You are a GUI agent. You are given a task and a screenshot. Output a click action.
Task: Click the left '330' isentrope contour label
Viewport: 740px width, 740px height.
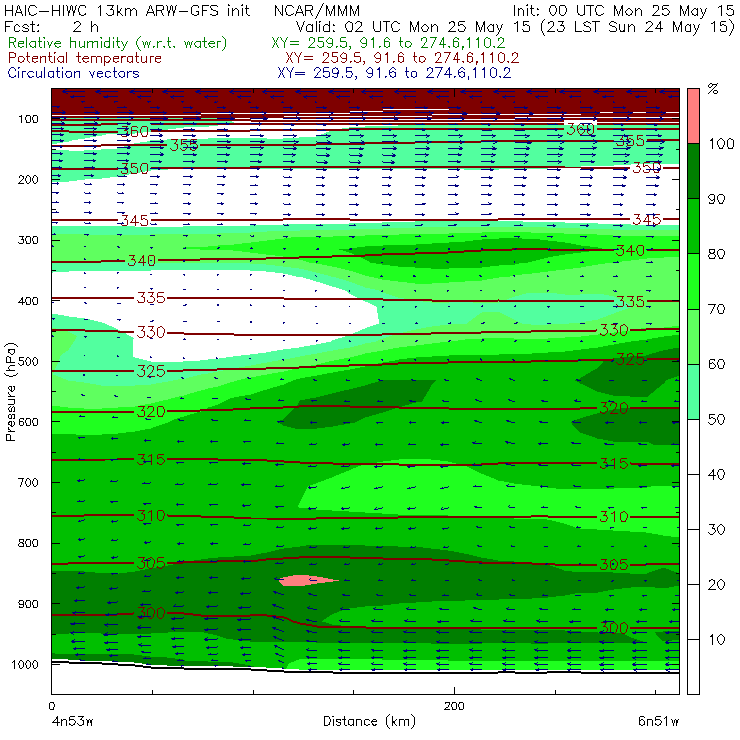click(x=151, y=332)
